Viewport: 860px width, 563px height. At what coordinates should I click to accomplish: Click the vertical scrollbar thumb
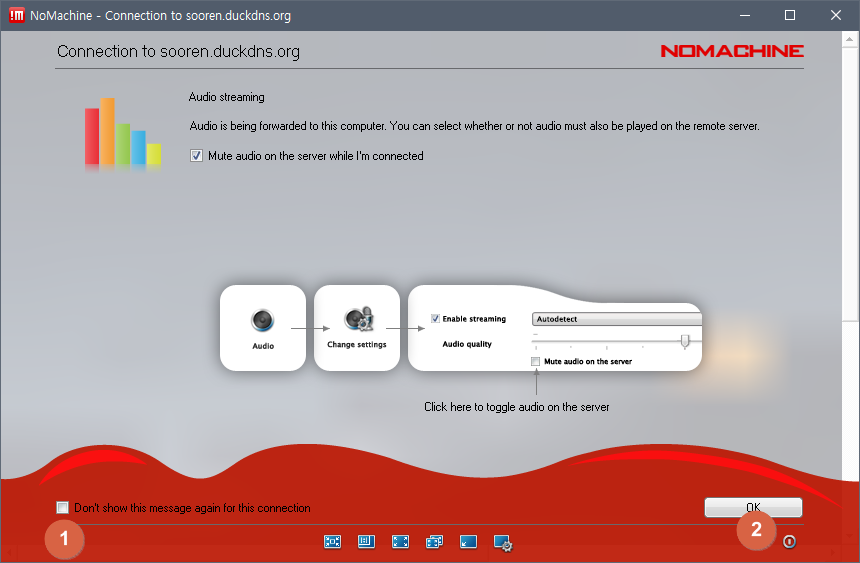[849, 184]
